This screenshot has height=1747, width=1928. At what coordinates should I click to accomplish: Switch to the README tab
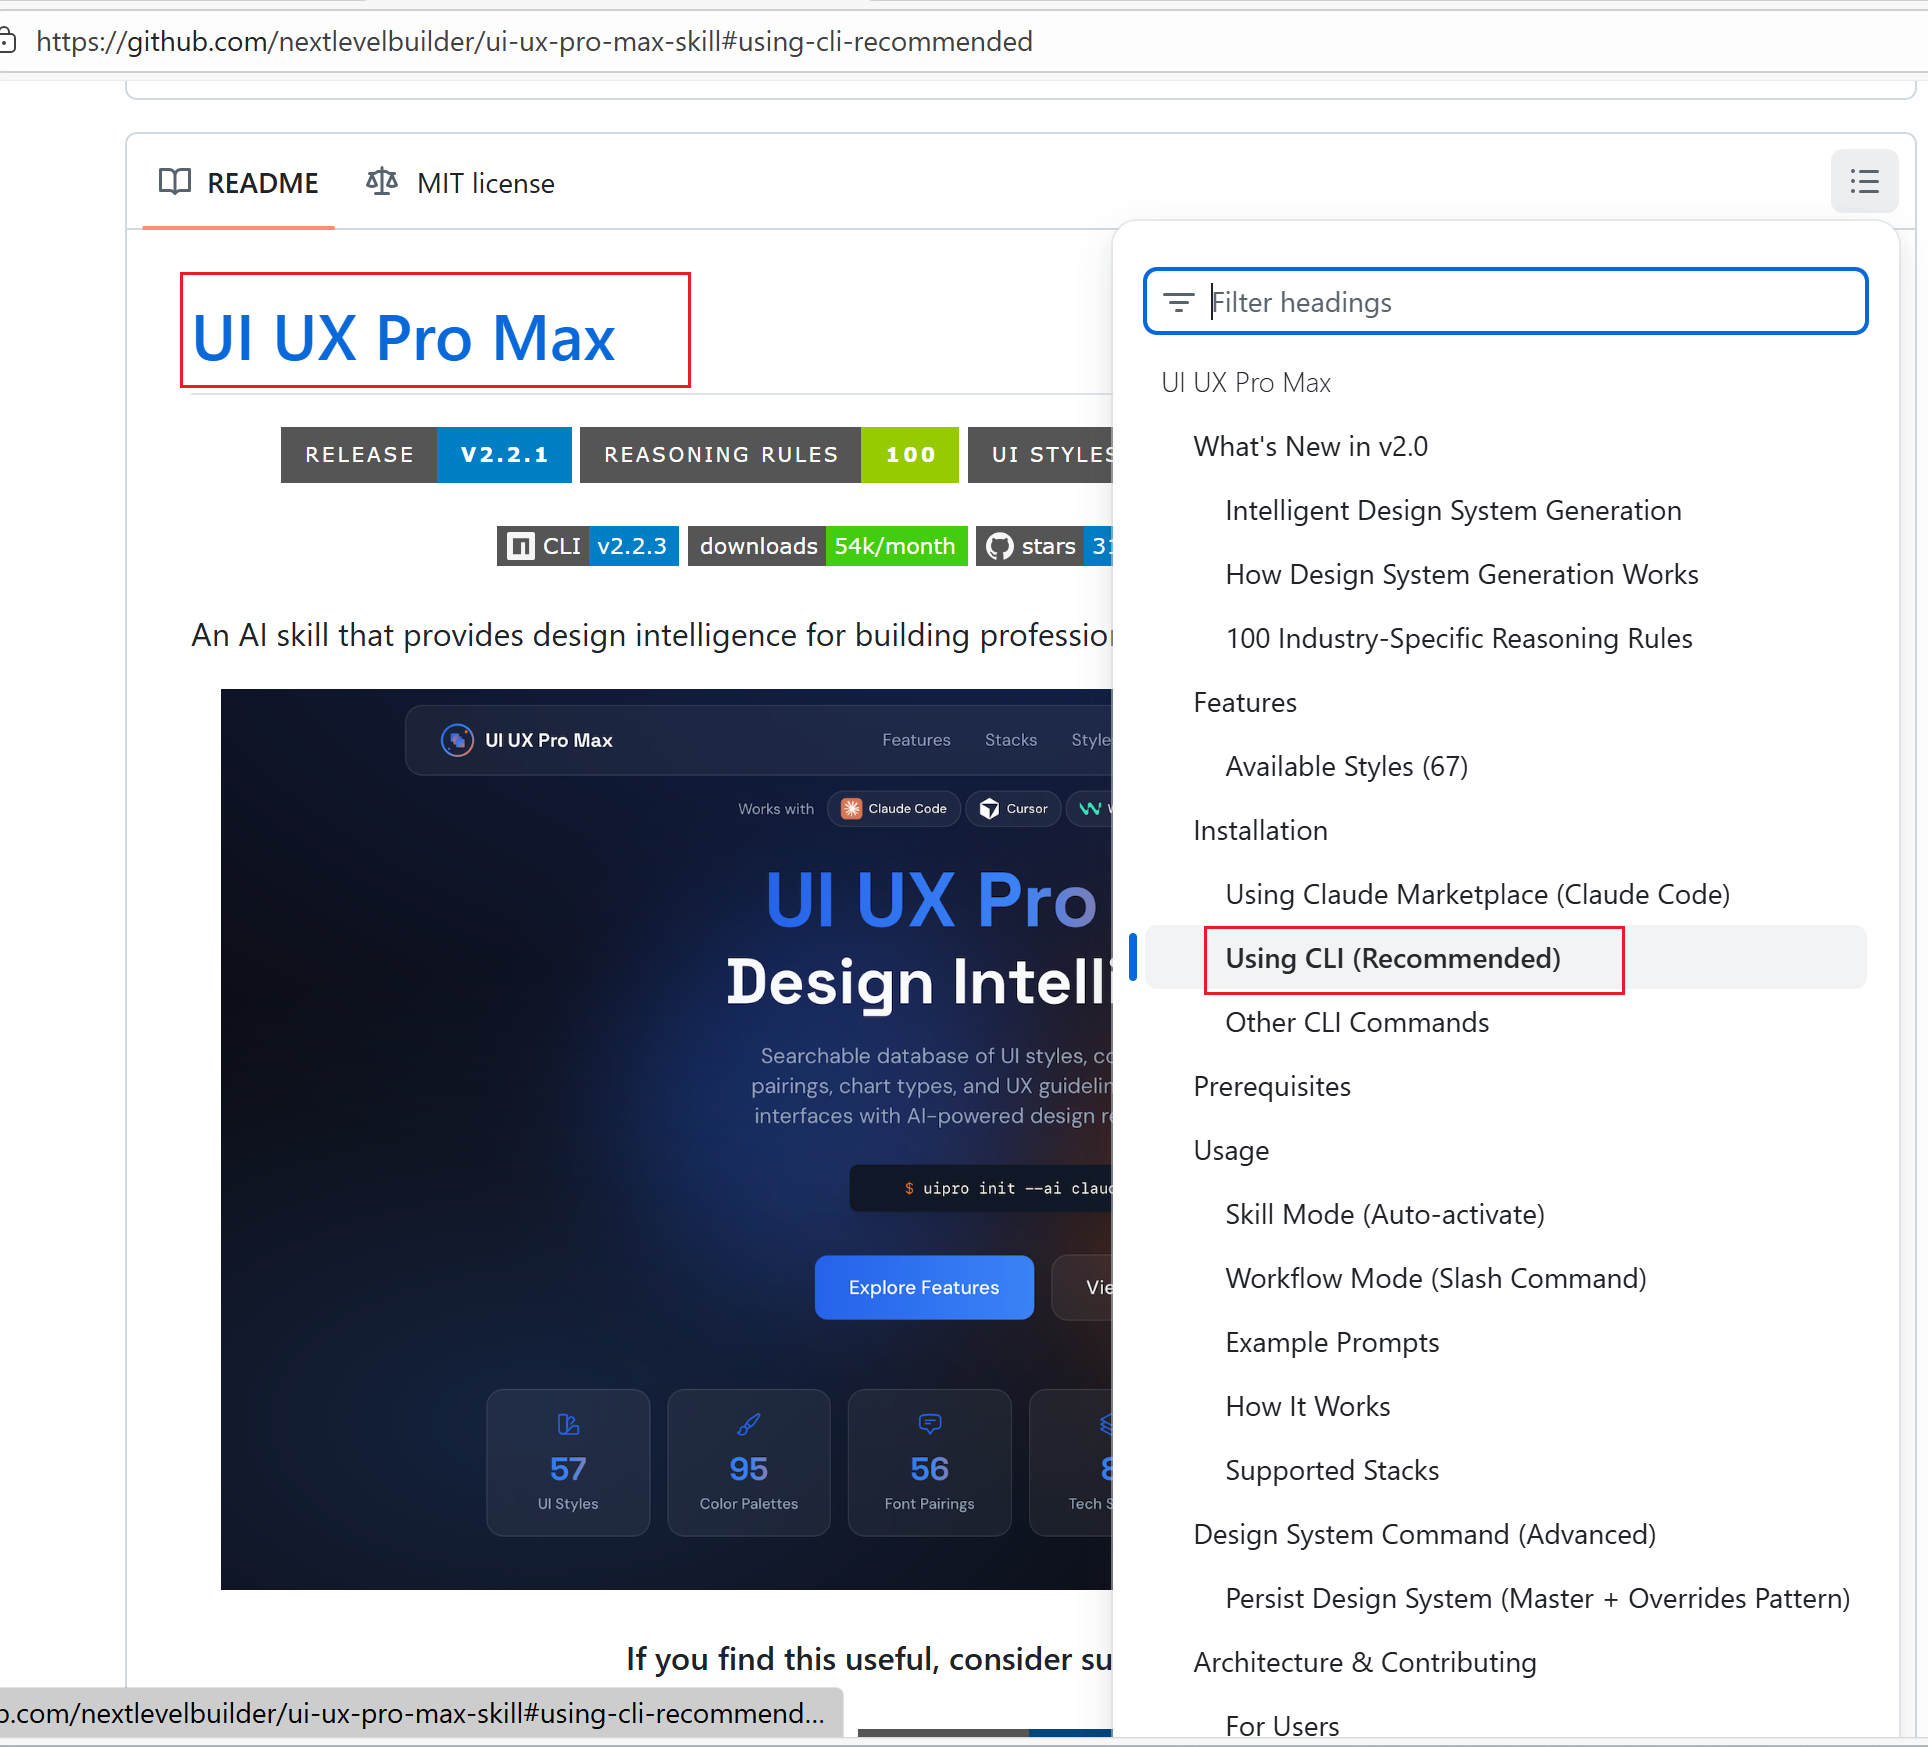(x=239, y=183)
